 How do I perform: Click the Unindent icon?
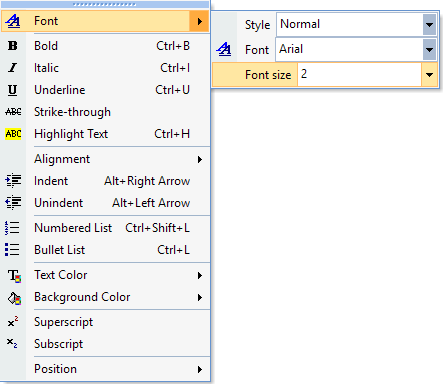[13, 203]
